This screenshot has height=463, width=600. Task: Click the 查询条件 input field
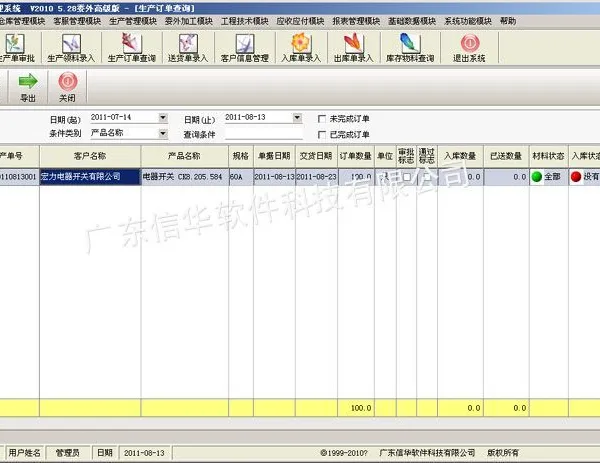pyautogui.click(x=264, y=134)
